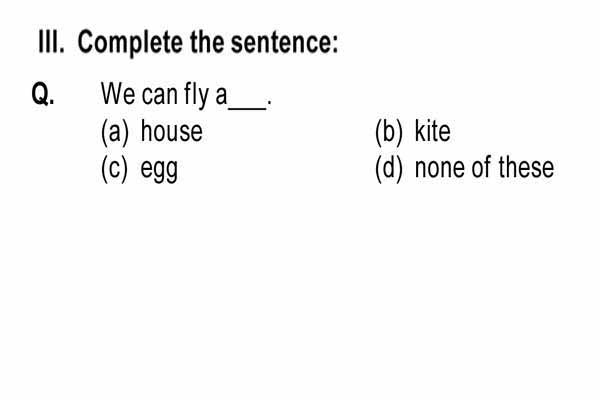Click the (d) option label
The width and height of the screenshot is (600, 400).
click(x=389, y=169)
